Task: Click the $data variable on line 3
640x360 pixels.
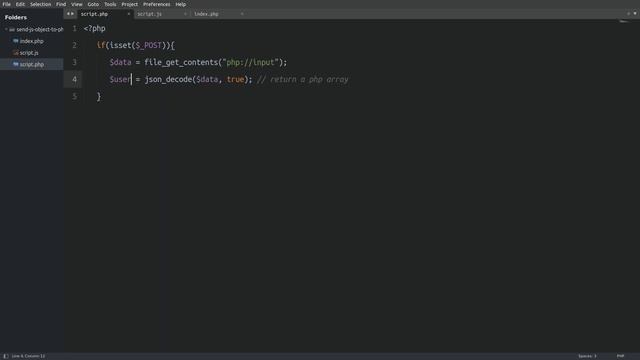Action: pos(120,62)
